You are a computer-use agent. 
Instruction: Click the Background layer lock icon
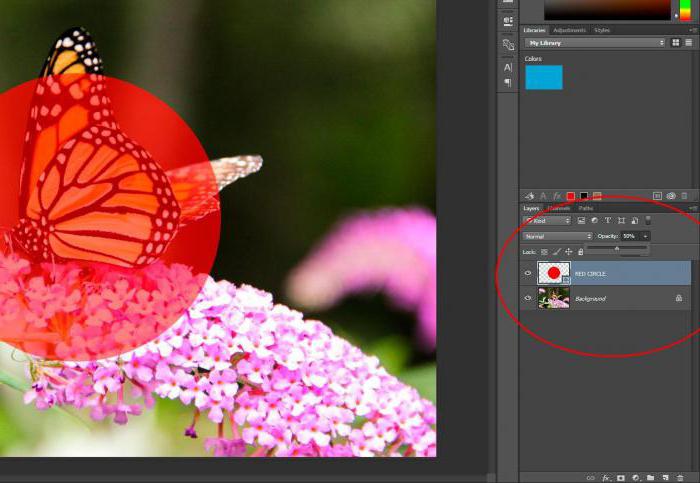679,298
